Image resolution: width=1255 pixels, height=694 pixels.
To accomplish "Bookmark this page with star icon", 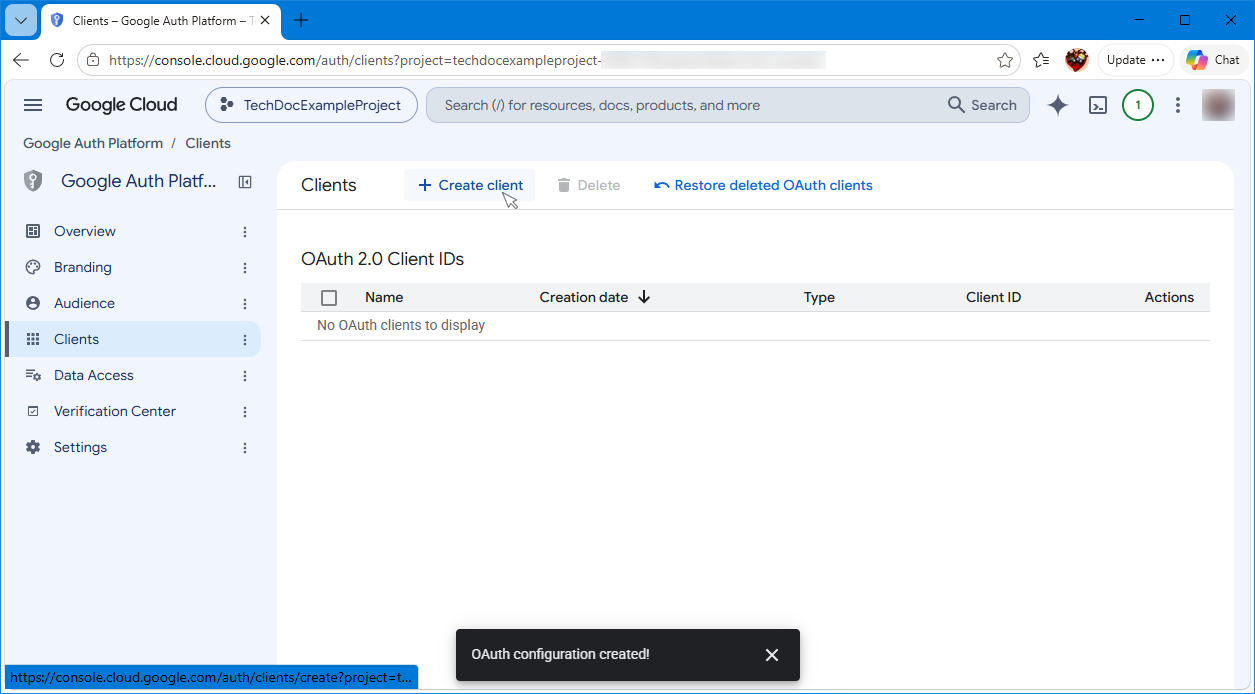I will [1005, 60].
